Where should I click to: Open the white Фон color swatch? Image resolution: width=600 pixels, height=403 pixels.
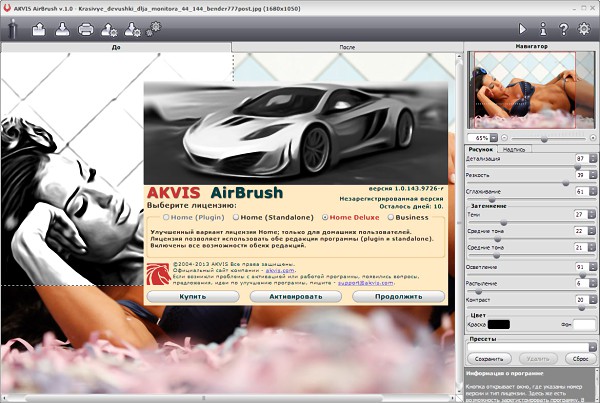[584, 325]
